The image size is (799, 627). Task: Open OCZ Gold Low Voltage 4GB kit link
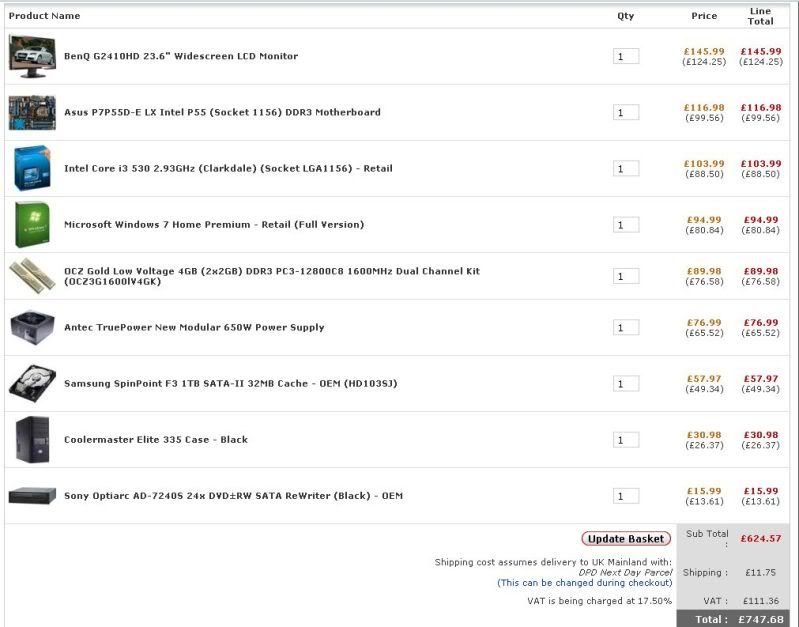coord(272,276)
